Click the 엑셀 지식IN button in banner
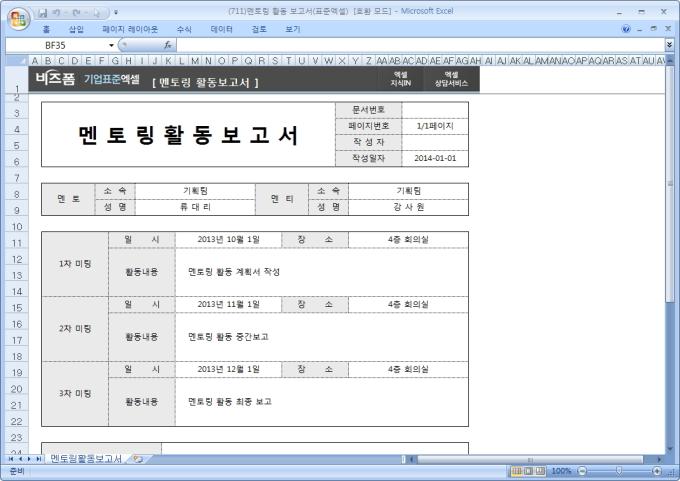680x481 pixels. (x=400, y=79)
